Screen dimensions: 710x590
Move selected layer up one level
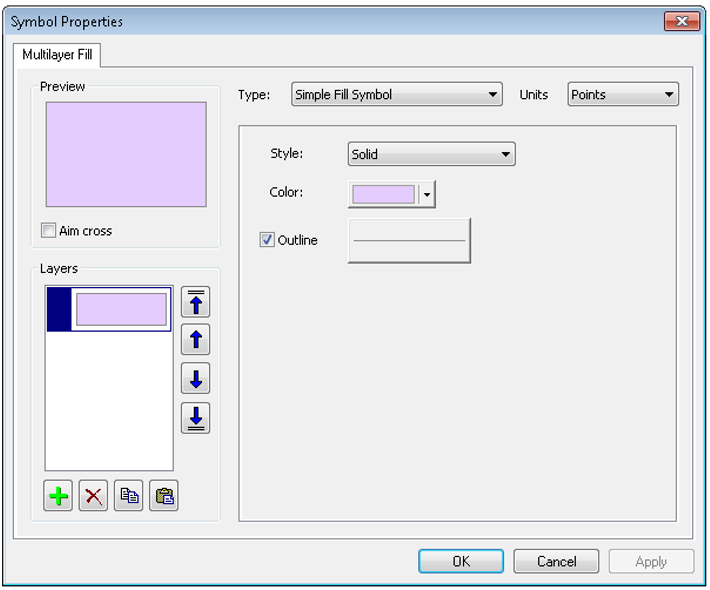coord(195,340)
